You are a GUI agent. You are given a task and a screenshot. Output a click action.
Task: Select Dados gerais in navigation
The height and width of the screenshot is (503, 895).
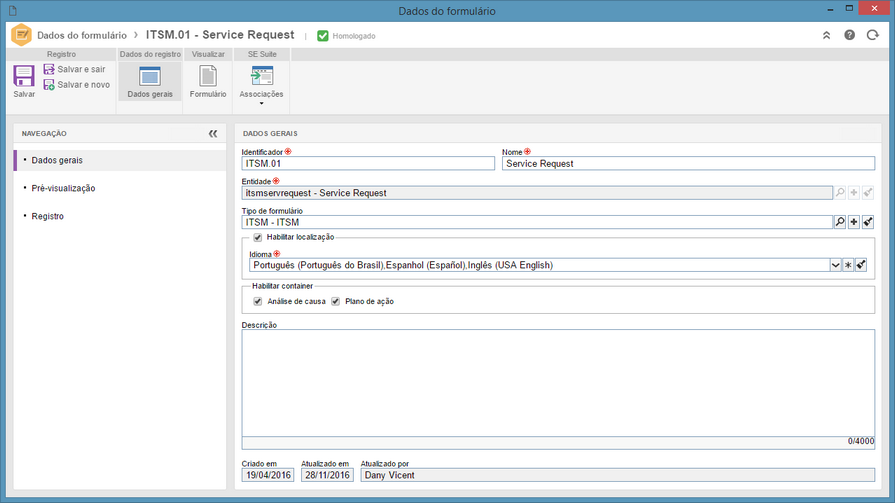[120, 160]
